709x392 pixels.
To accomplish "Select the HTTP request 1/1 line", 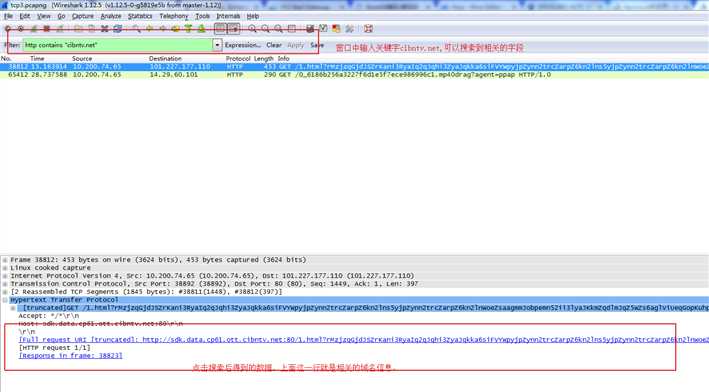I will (x=55, y=348).
